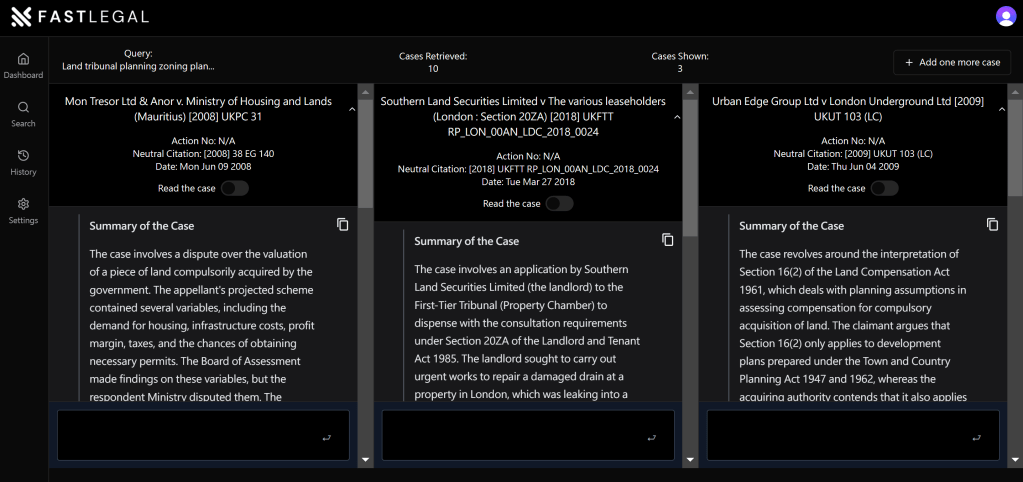This screenshot has height=482, width=1023.
Task: Go to Dashboard in the sidebar
Action: pos(23,65)
